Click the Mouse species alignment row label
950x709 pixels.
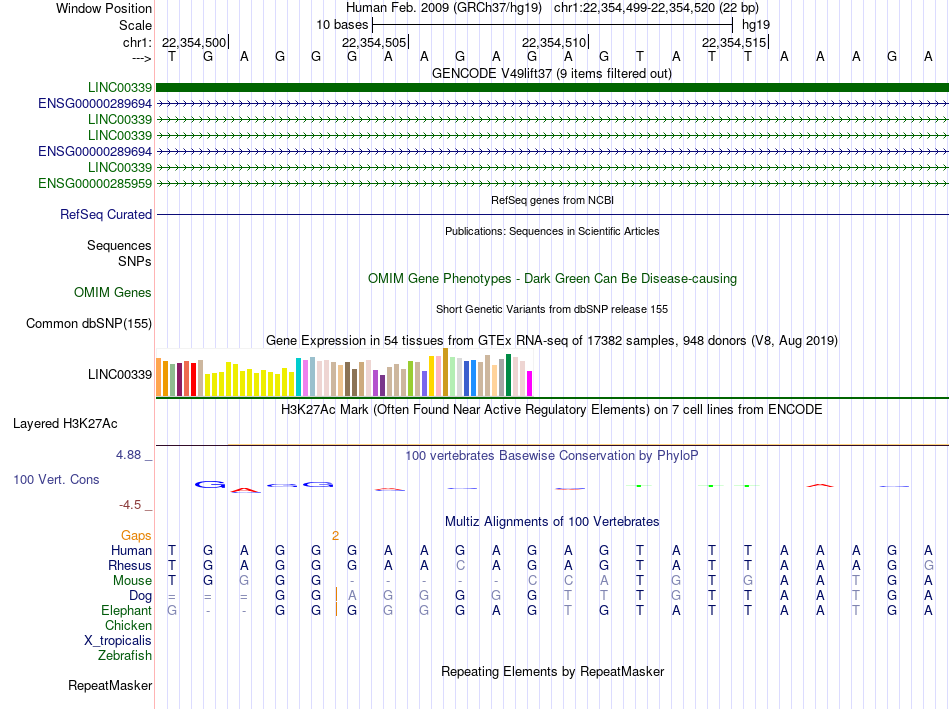[x=132, y=581]
